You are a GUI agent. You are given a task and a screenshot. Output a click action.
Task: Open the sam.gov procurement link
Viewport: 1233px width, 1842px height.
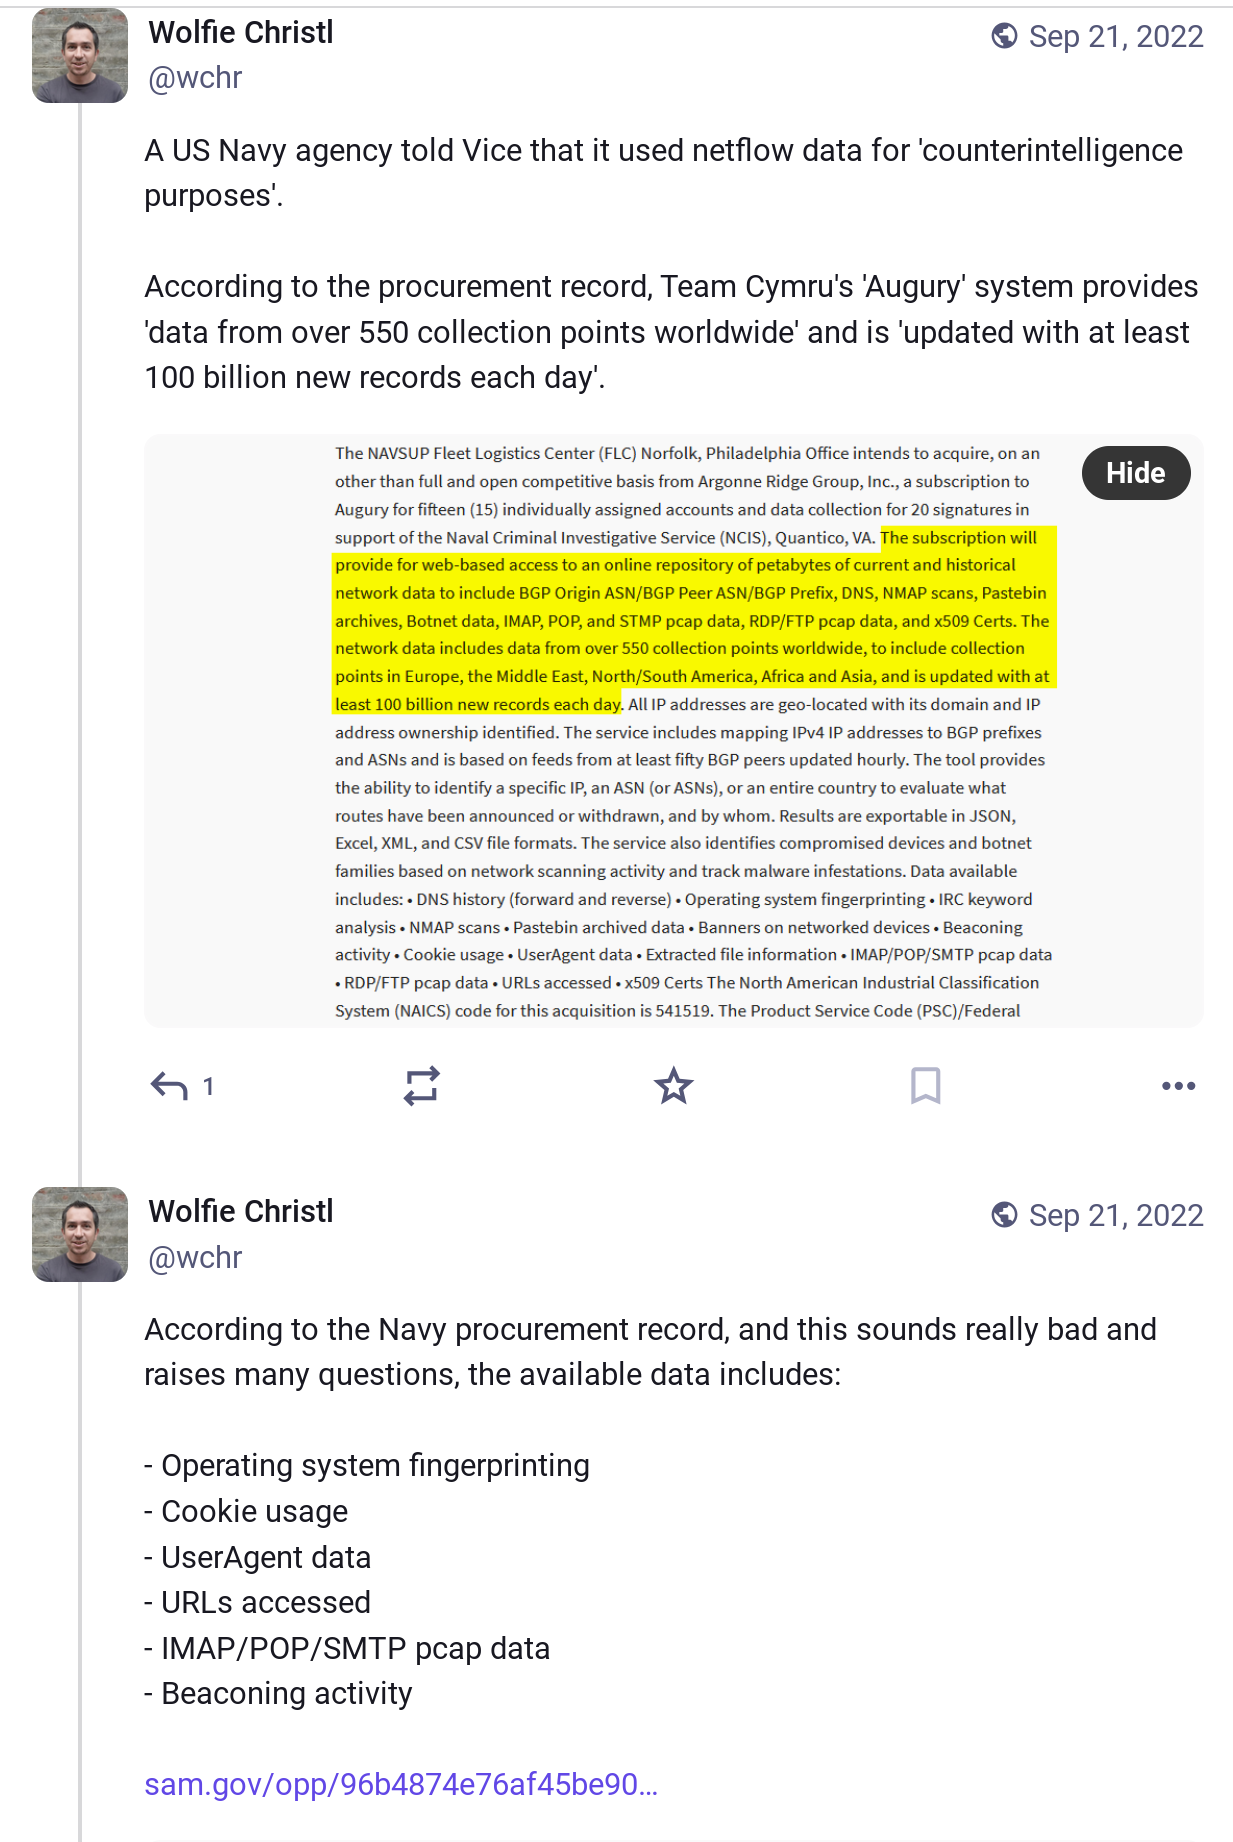401,1785
